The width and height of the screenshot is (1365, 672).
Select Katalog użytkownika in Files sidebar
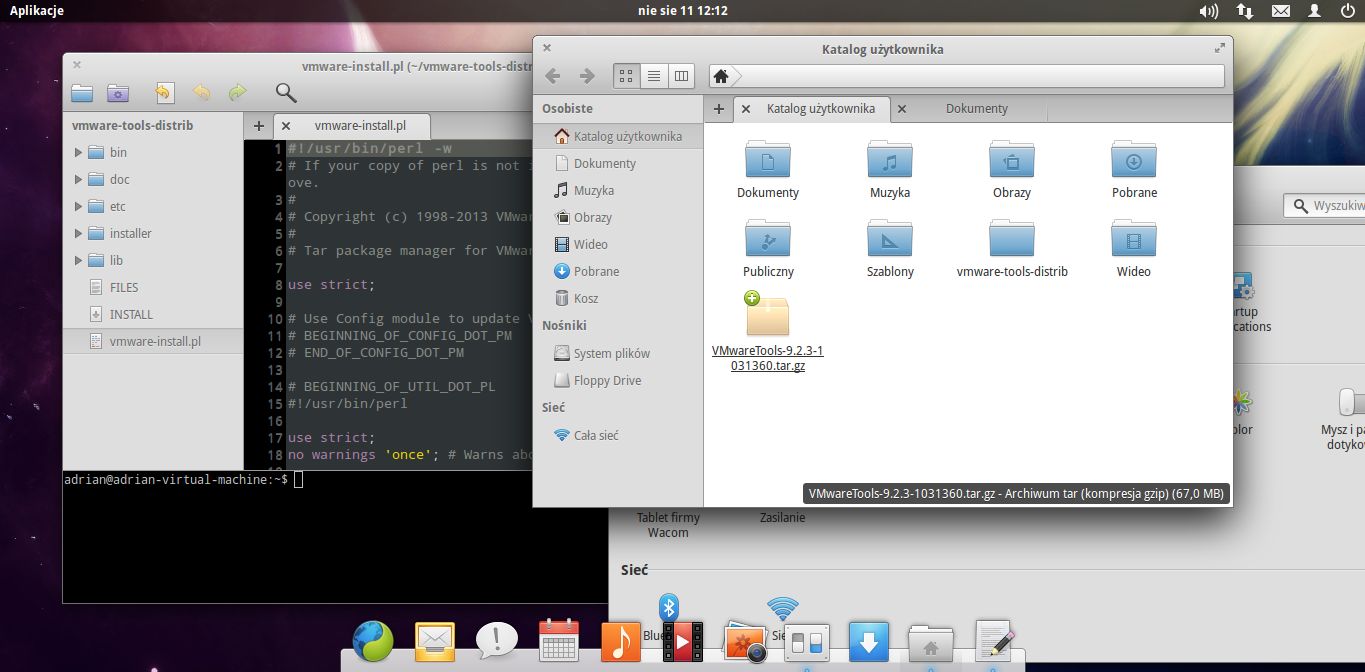[x=618, y=136]
